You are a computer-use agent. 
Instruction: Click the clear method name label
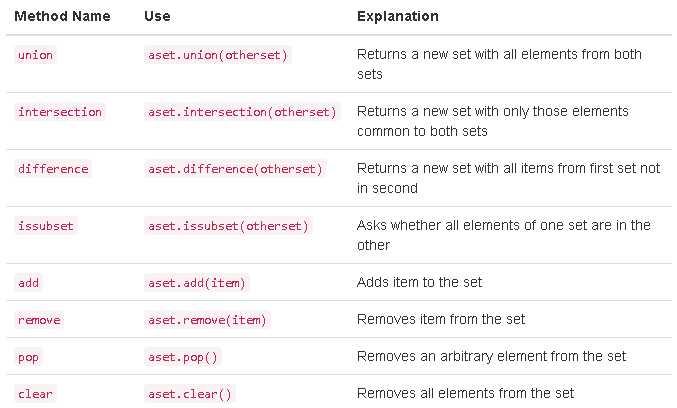click(35, 394)
